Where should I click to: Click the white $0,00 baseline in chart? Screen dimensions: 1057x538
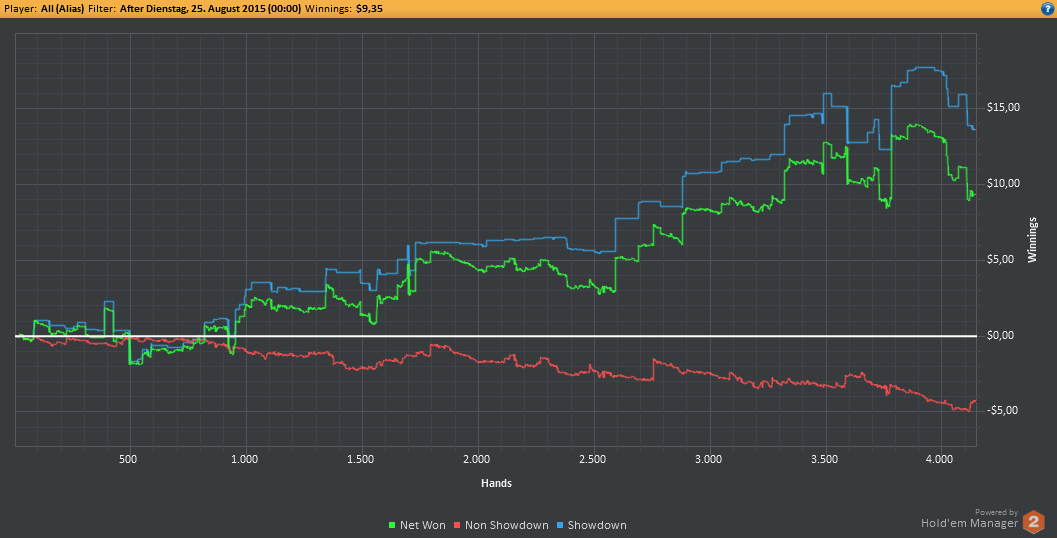tap(496, 336)
